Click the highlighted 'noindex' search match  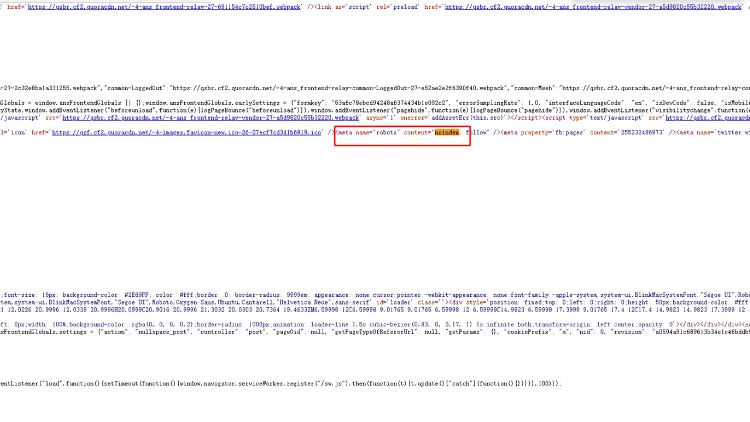pos(447,133)
